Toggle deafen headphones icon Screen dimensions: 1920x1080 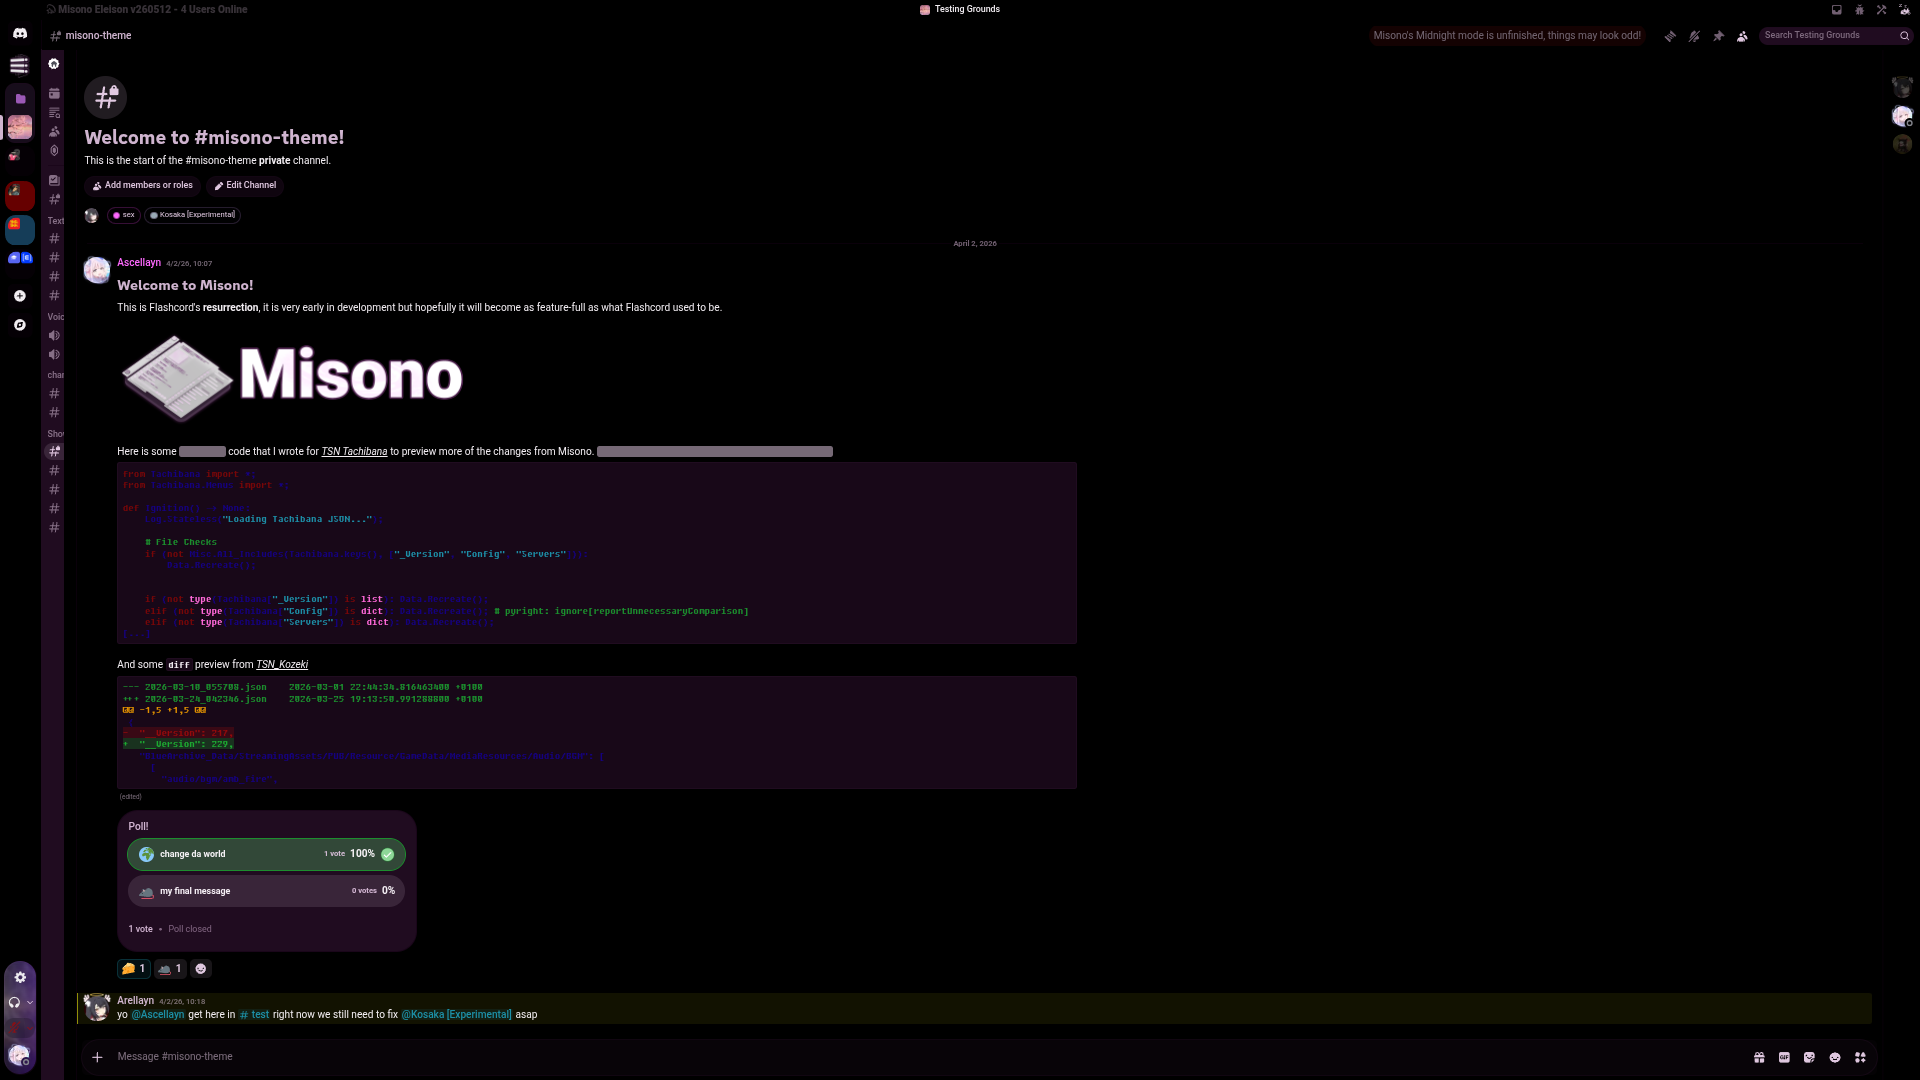[14, 1003]
